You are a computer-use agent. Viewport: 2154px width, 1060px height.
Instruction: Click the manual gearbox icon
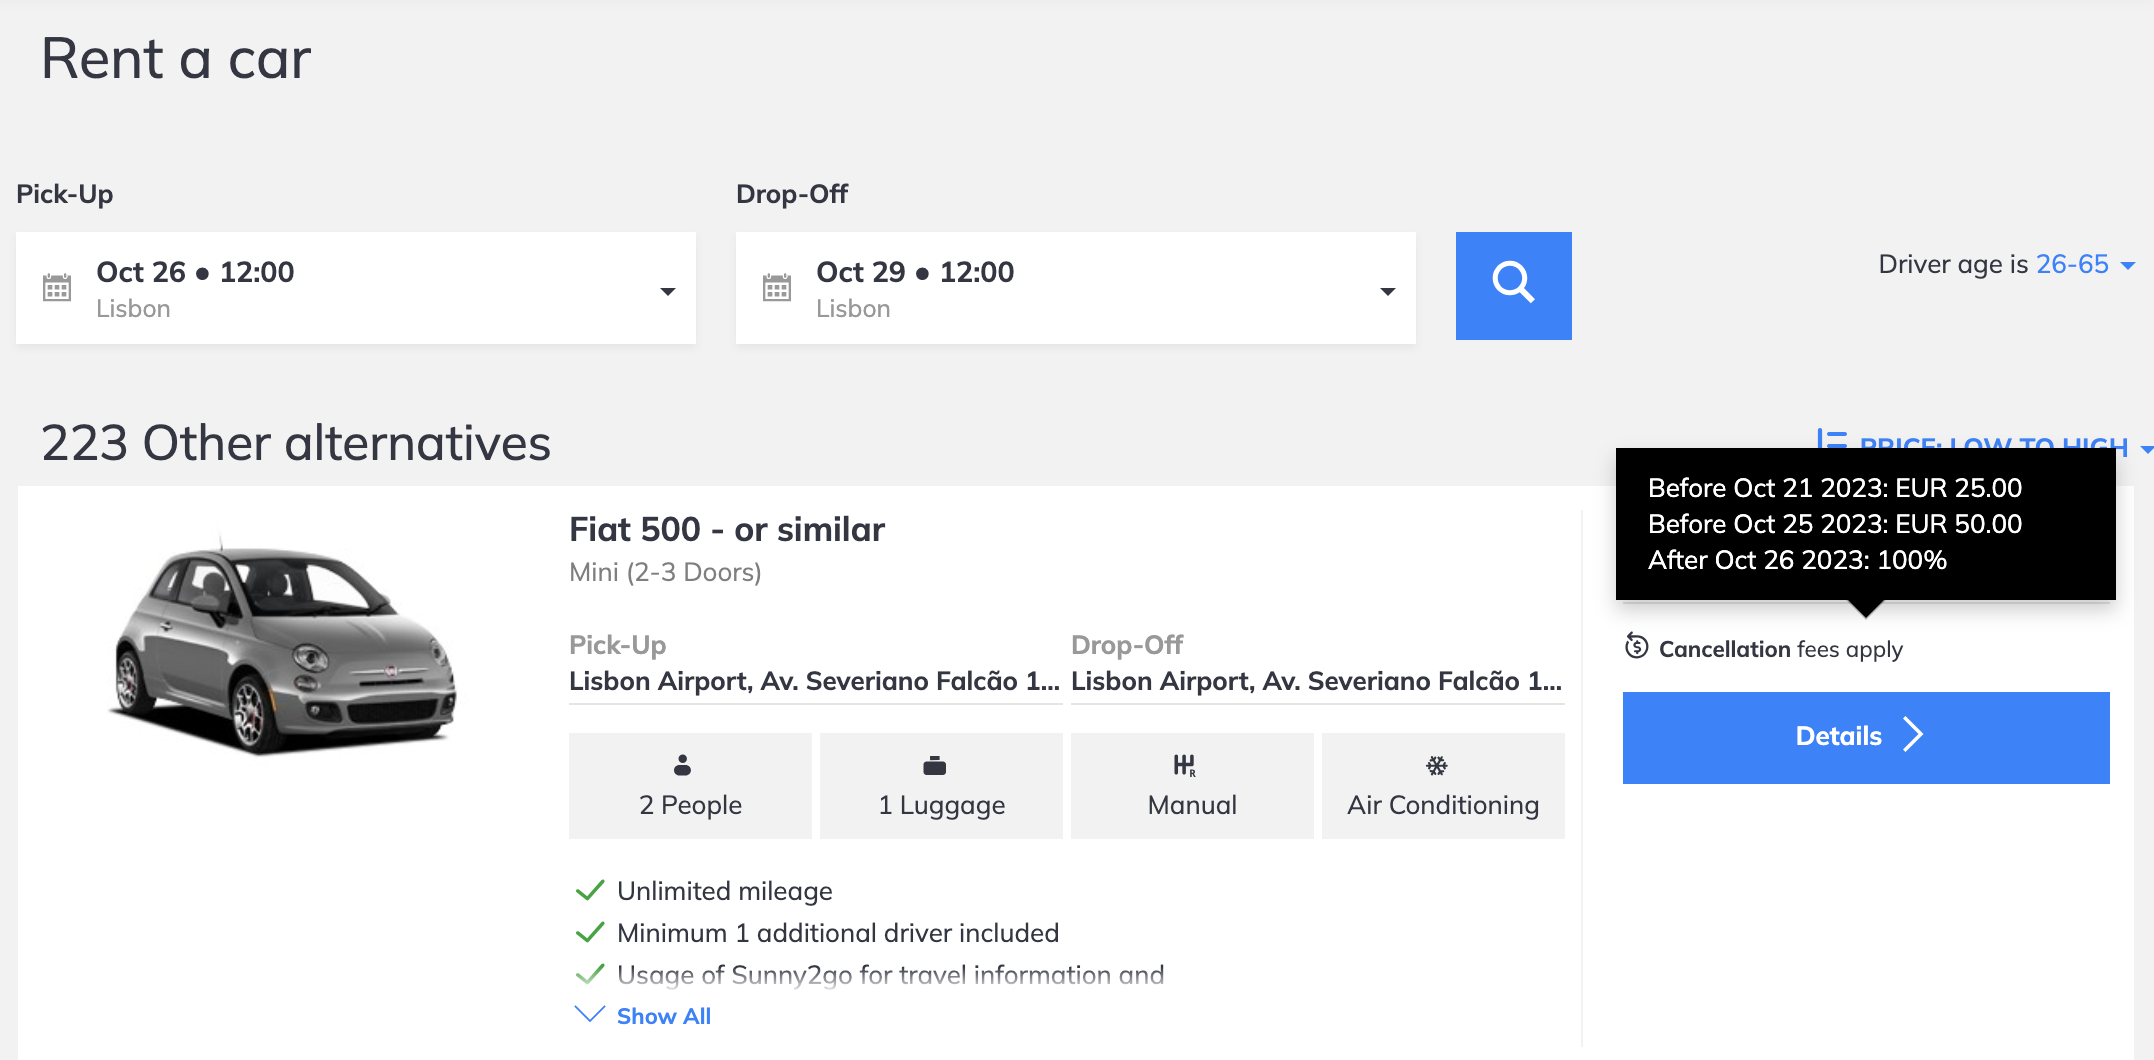1185,766
